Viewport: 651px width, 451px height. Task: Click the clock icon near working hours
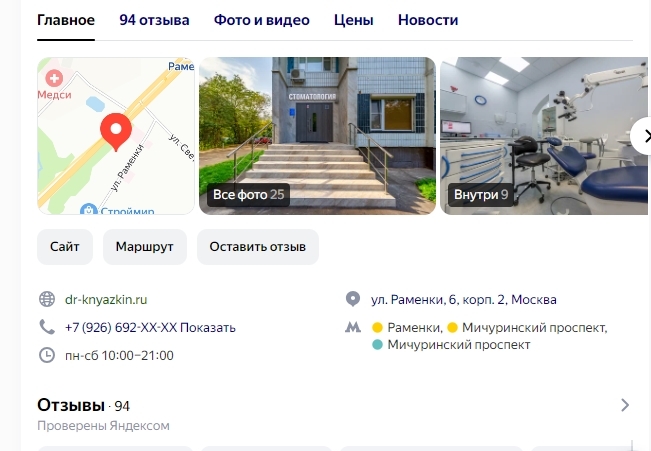coord(47,355)
